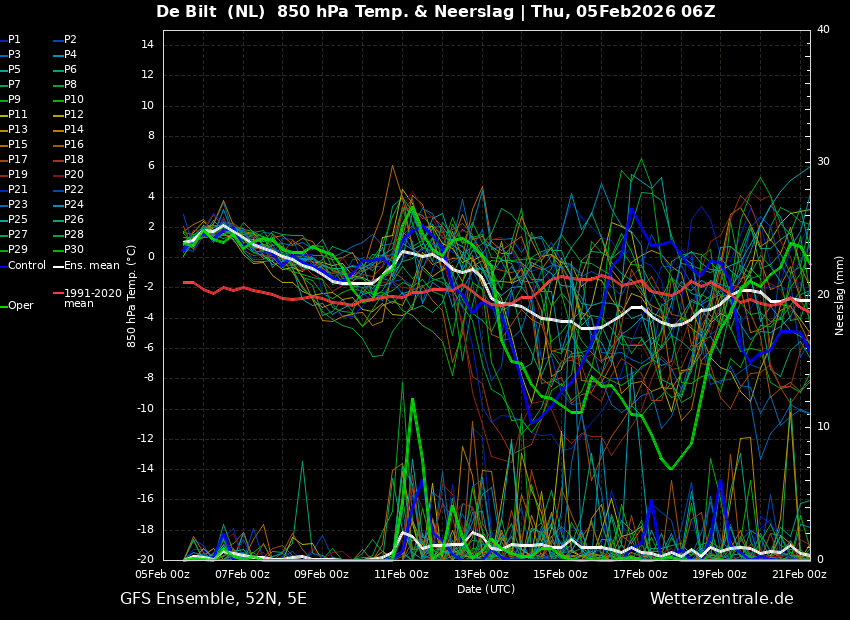Click the 850 hPa Temp. (°C) axis title
The height and width of the screenshot is (620, 850).
[132, 295]
